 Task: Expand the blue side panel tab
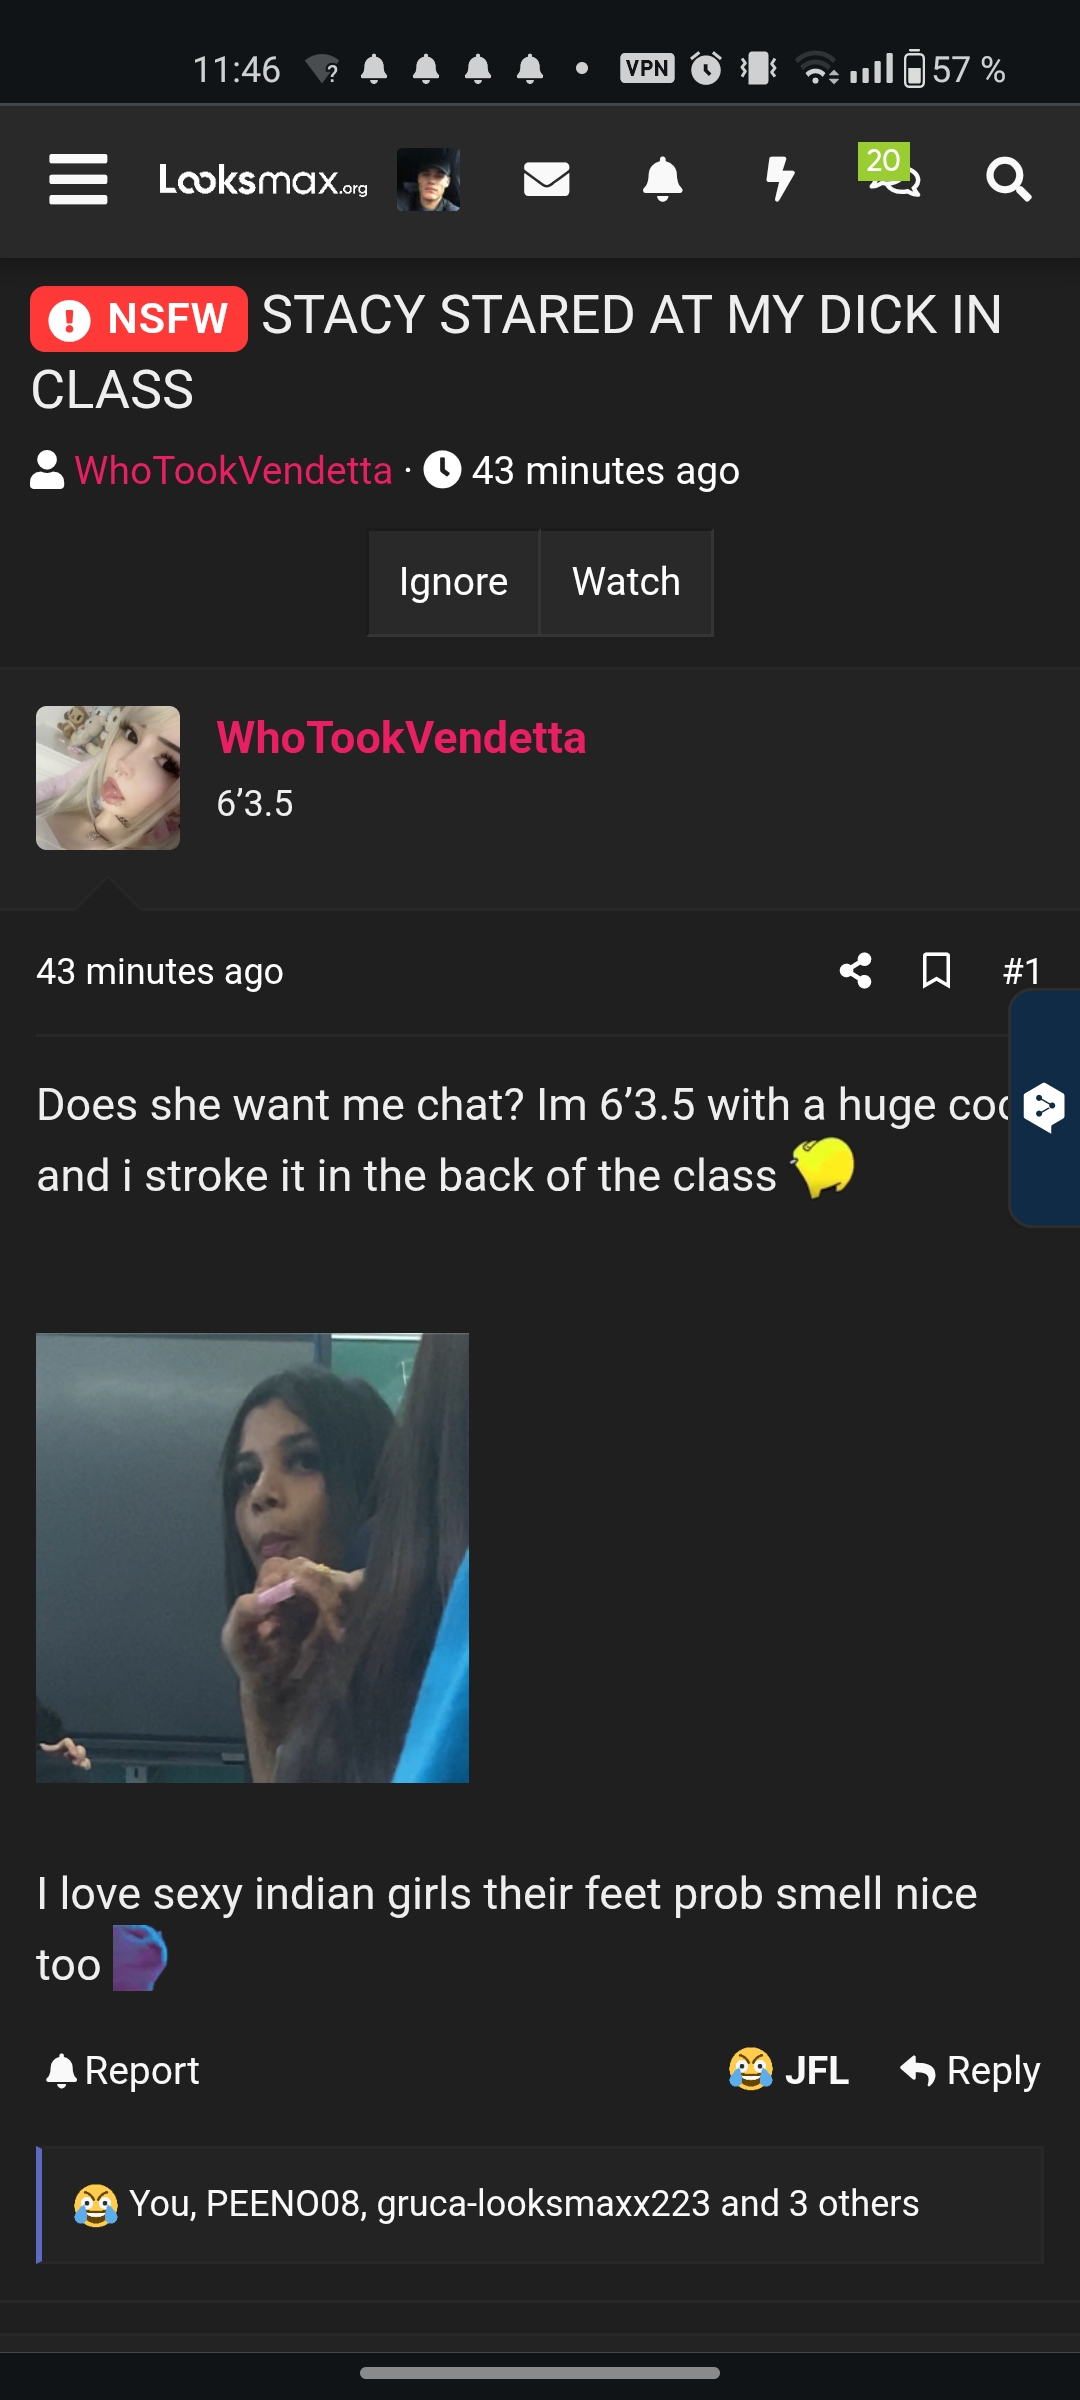[x=1045, y=1108]
